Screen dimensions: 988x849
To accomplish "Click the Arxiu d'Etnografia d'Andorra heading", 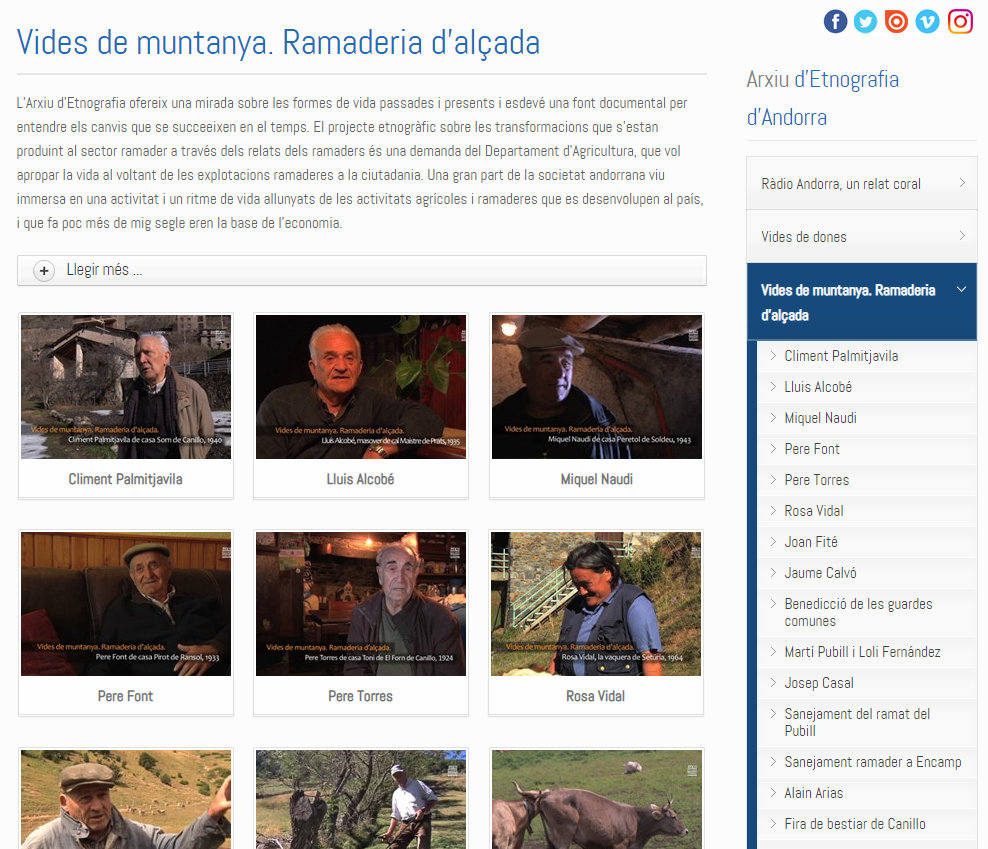I will tap(822, 98).
